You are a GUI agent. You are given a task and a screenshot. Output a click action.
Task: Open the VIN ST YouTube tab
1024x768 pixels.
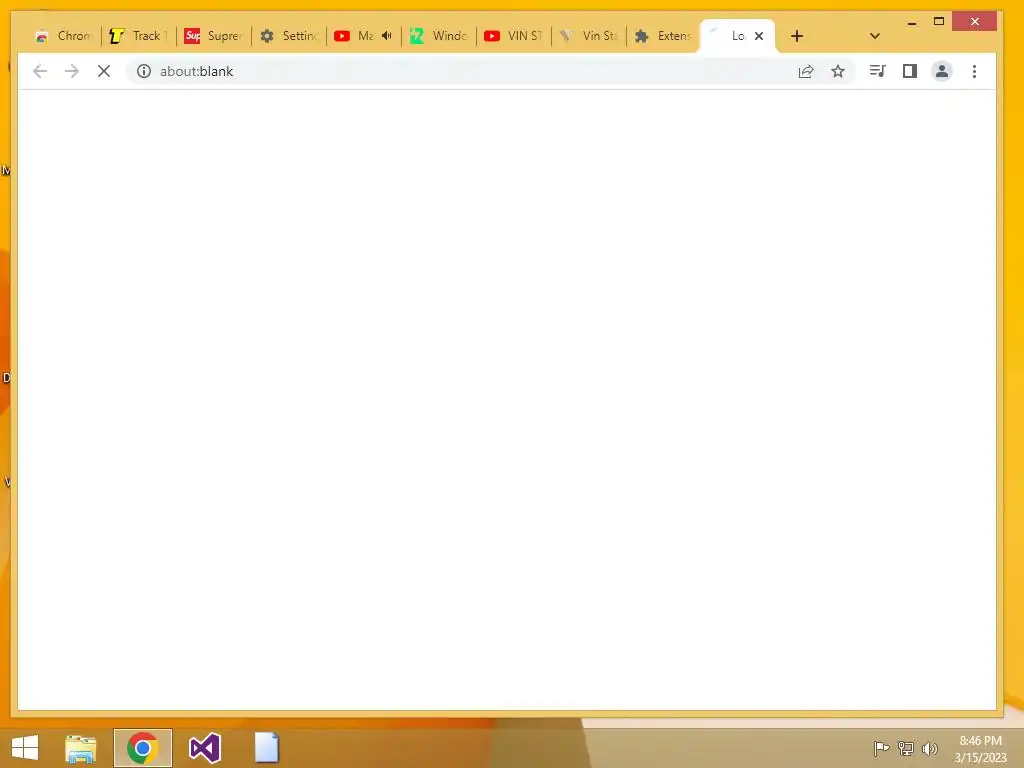[514, 36]
